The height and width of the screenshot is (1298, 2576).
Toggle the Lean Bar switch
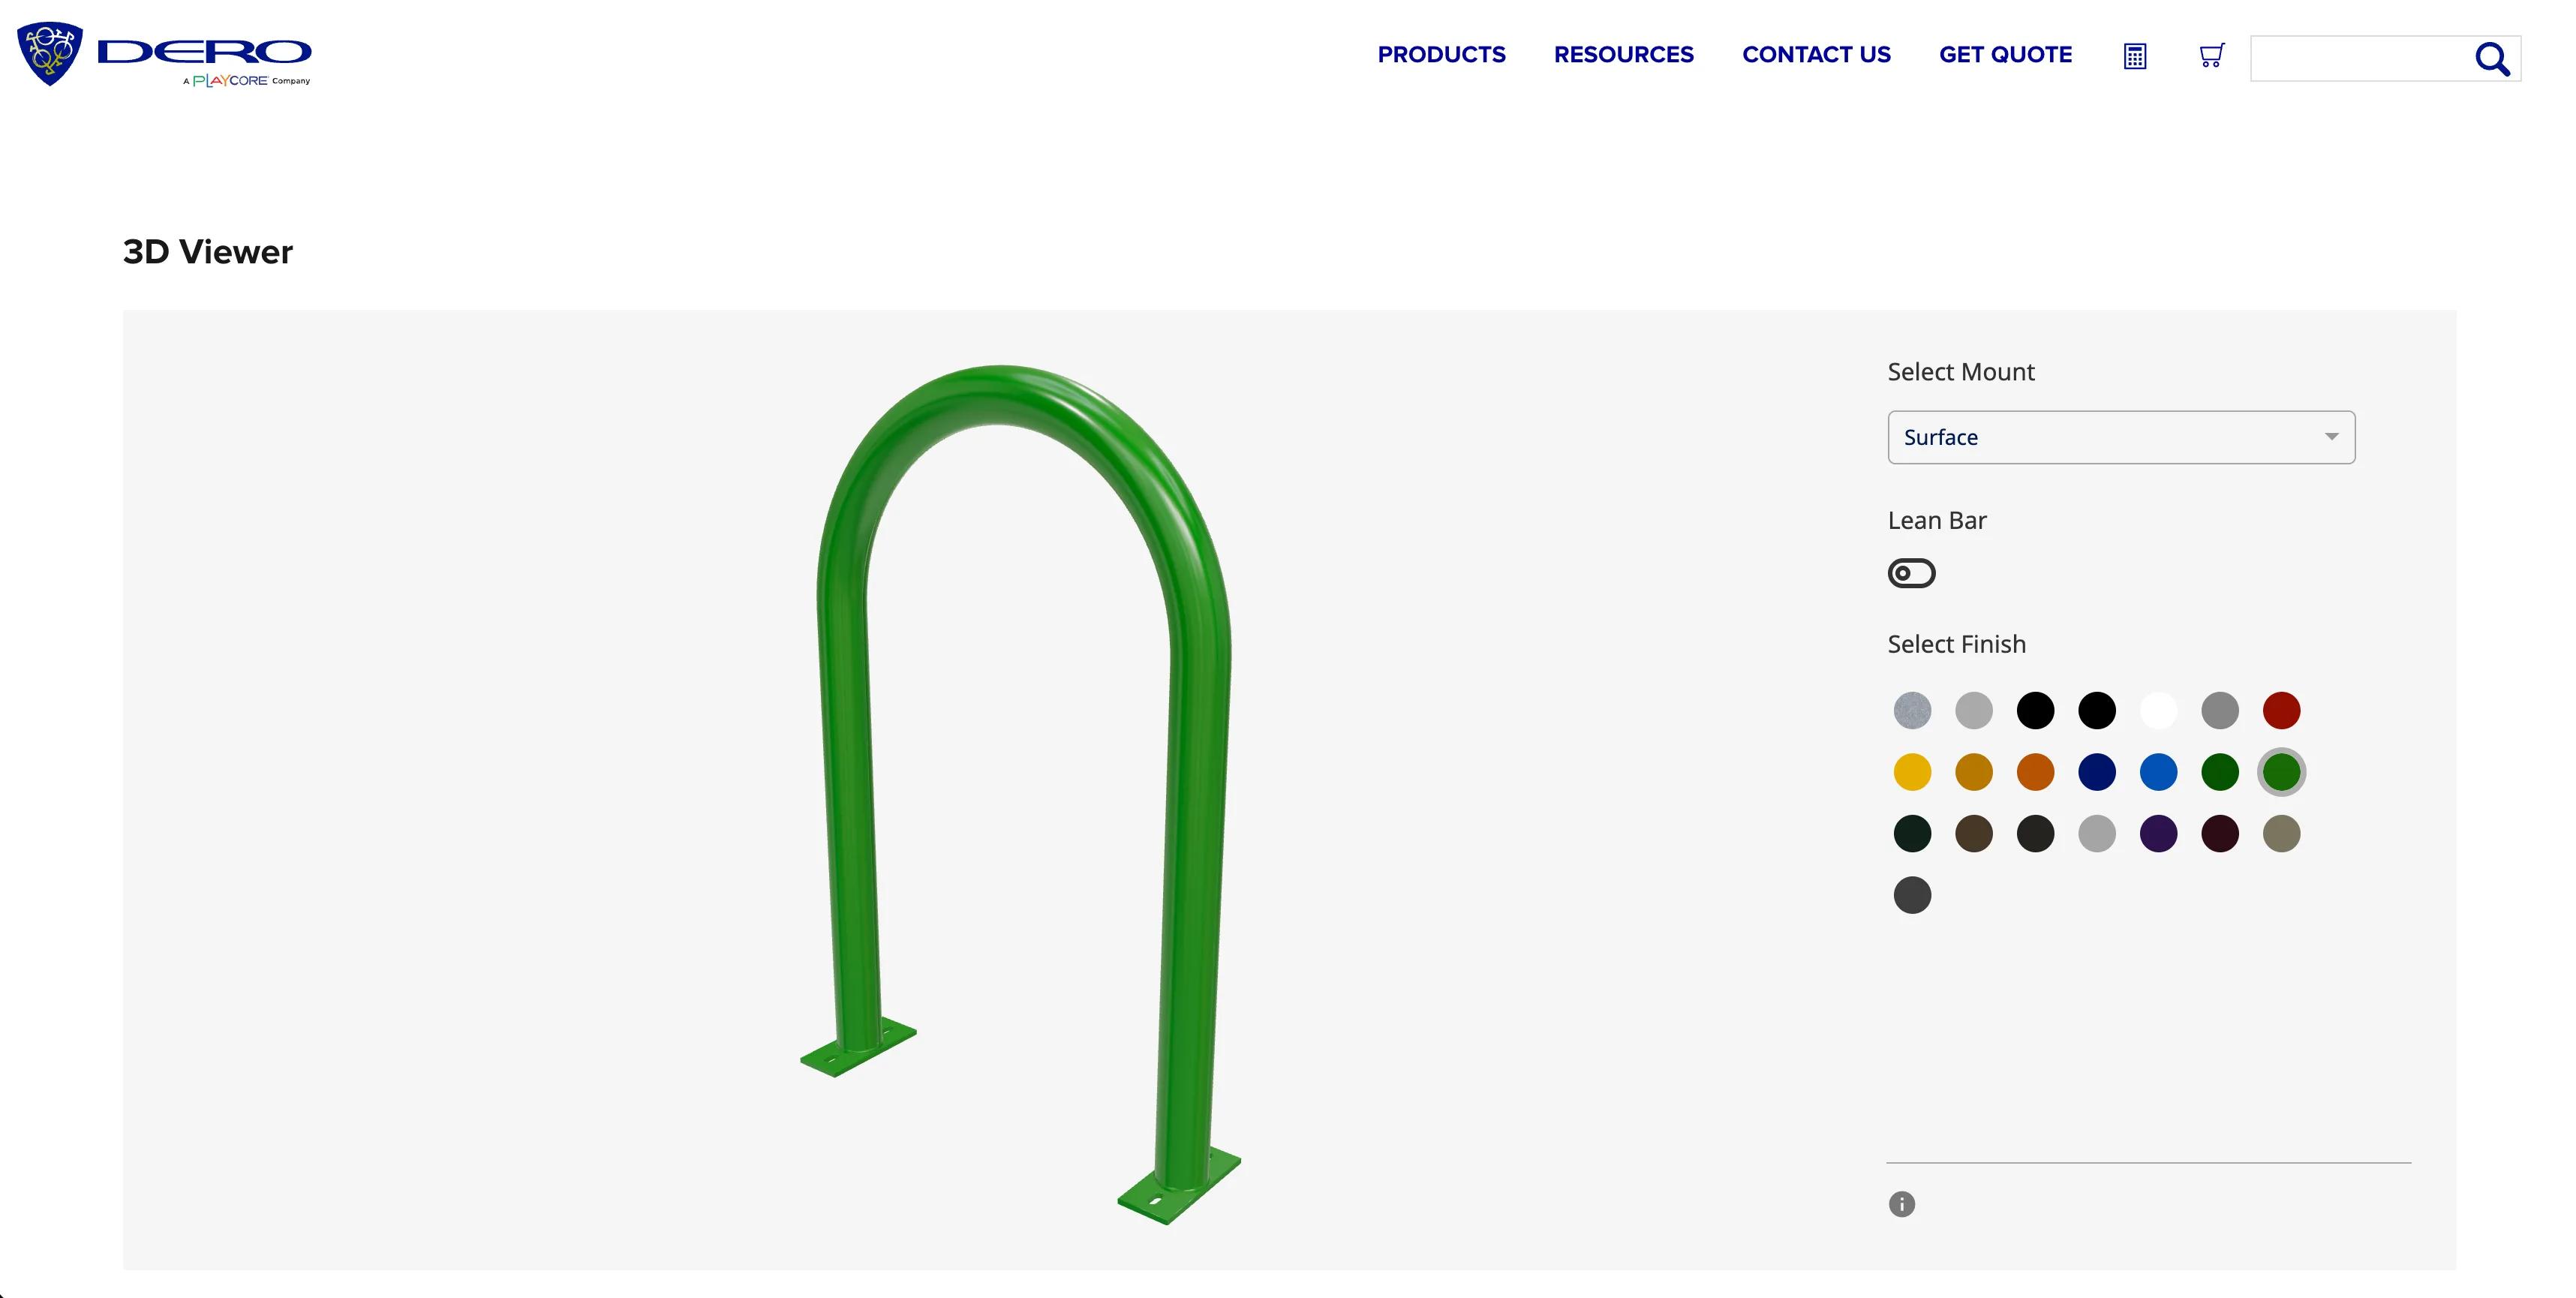1911,573
